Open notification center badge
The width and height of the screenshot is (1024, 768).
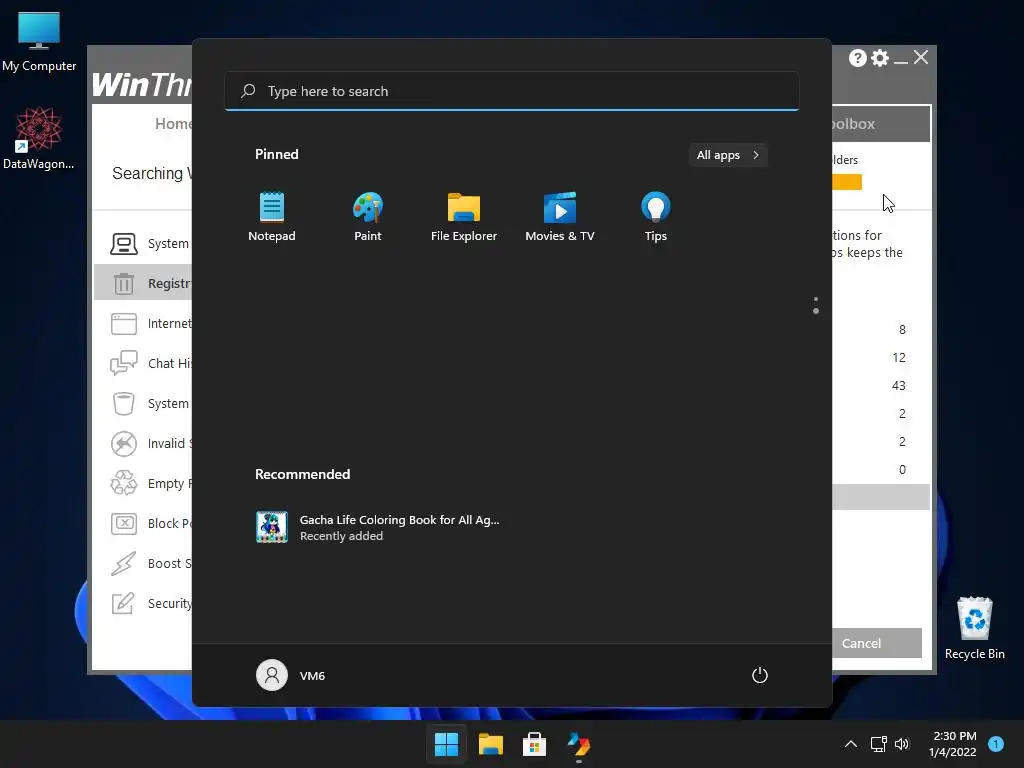click(996, 744)
